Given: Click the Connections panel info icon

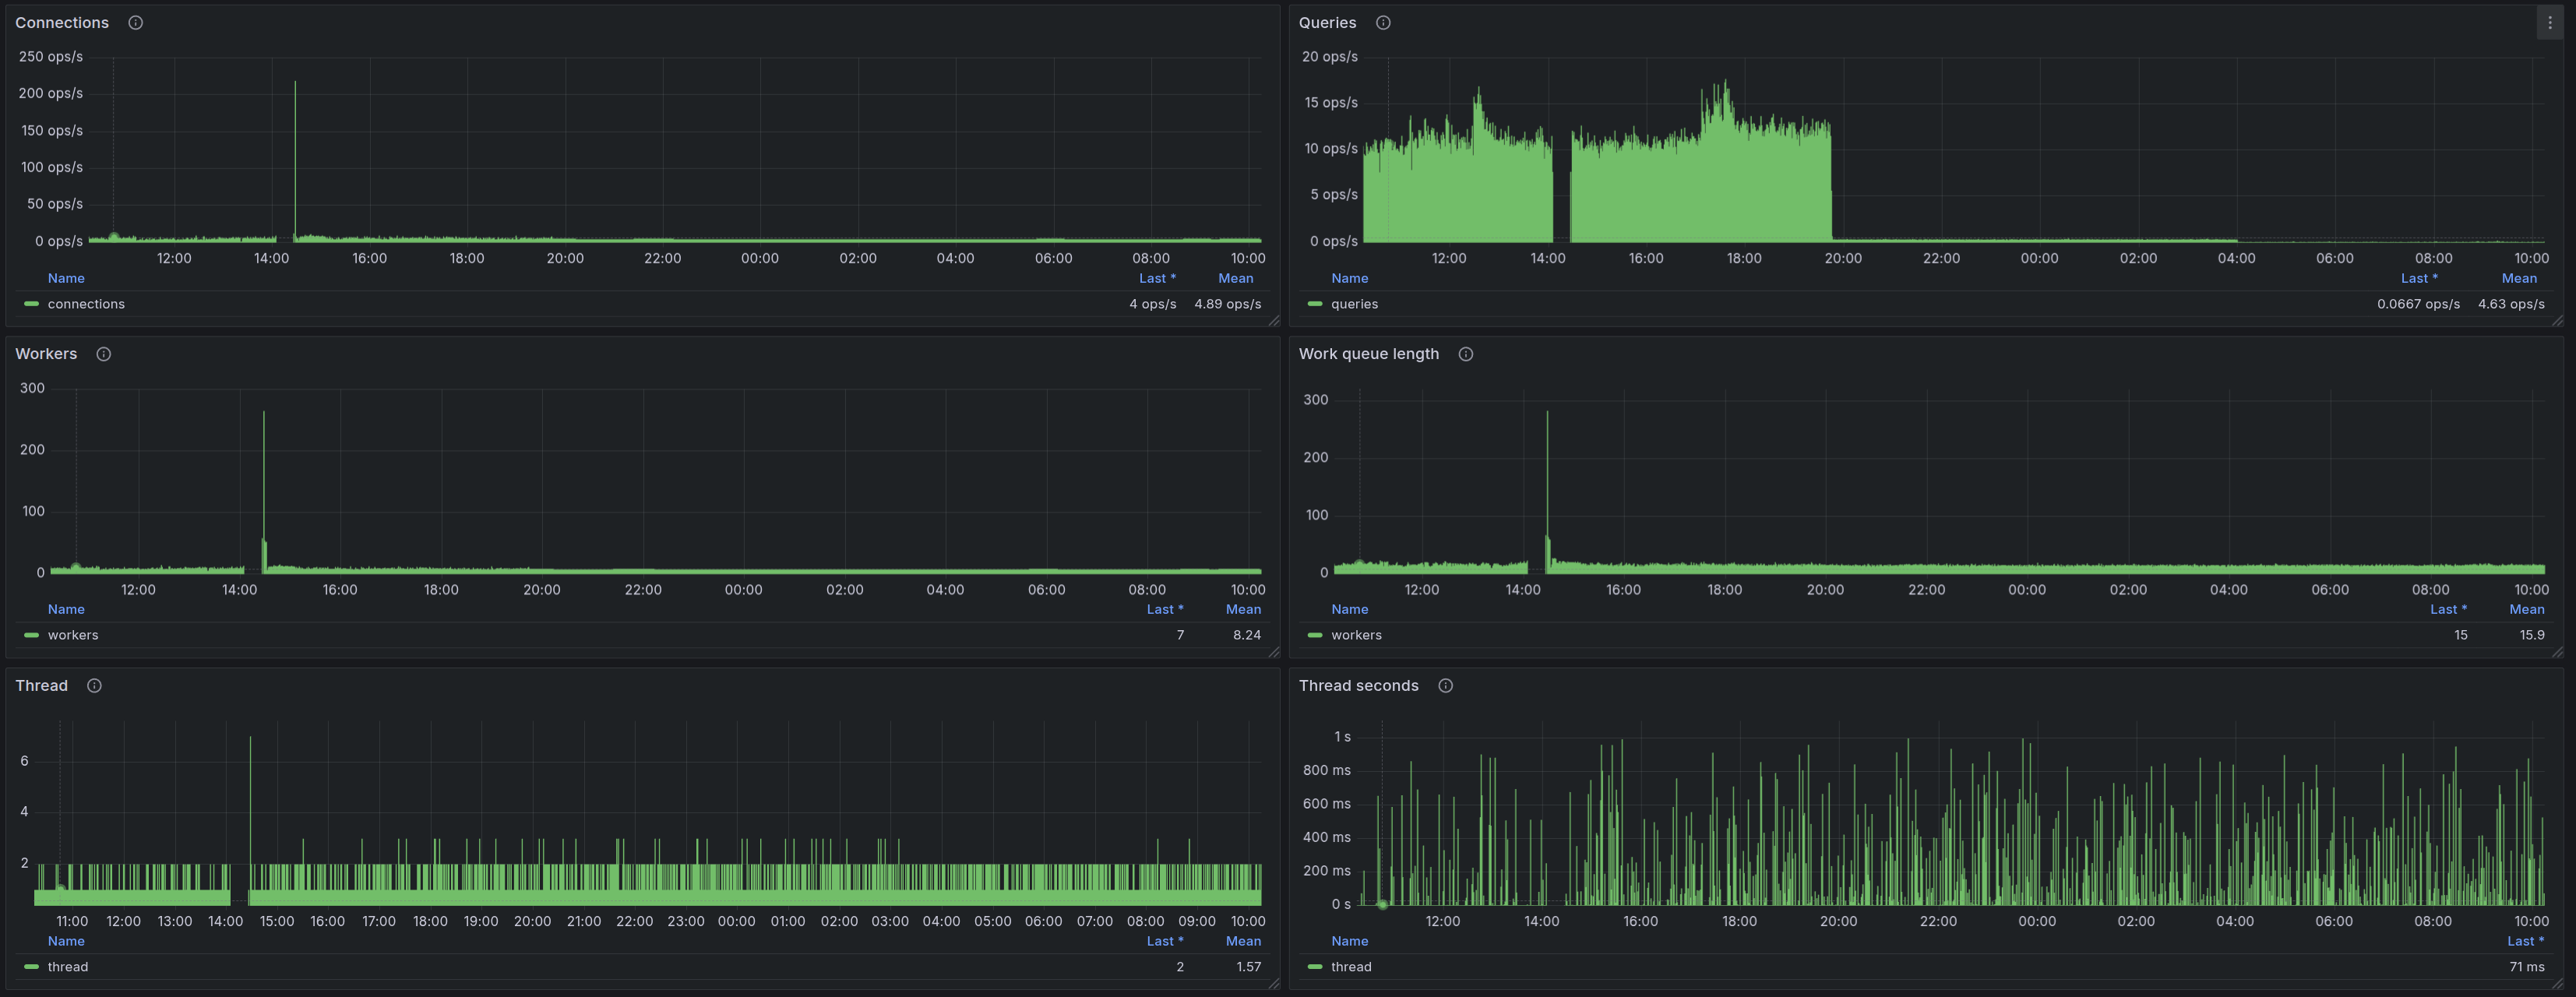Looking at the screenshot, I should click(x=136, y=23).
